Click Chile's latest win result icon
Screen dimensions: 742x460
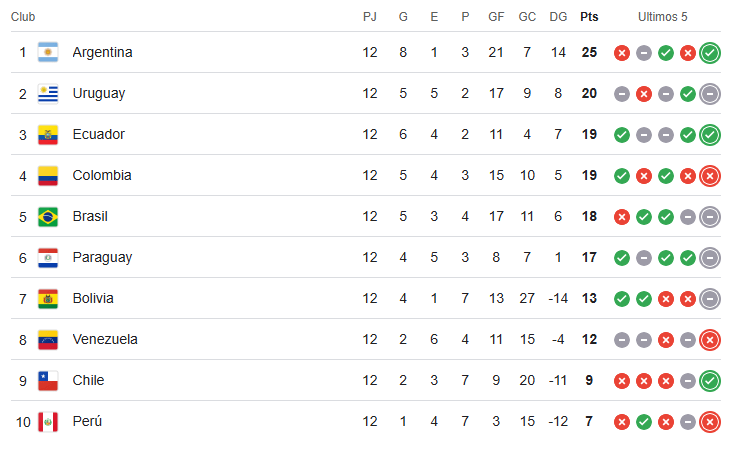coord(710,380)
